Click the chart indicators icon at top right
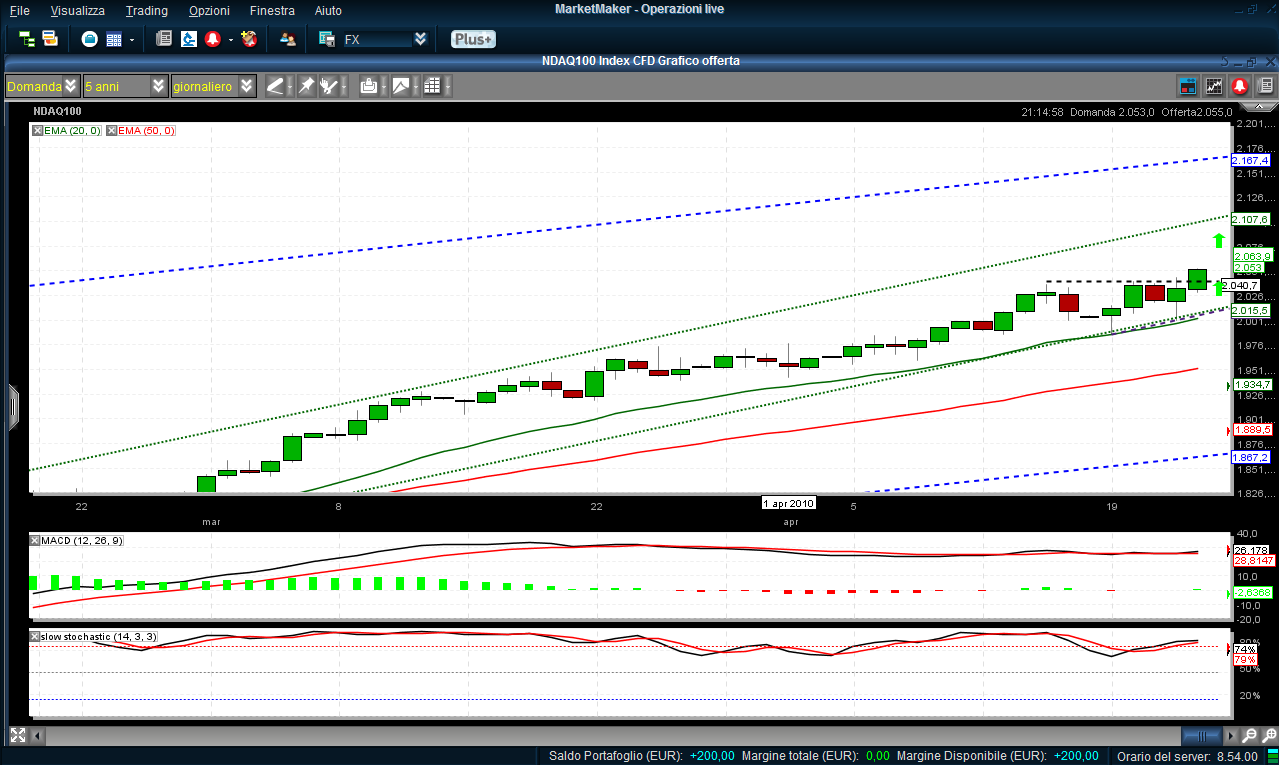 click(x=1214, y=87)
